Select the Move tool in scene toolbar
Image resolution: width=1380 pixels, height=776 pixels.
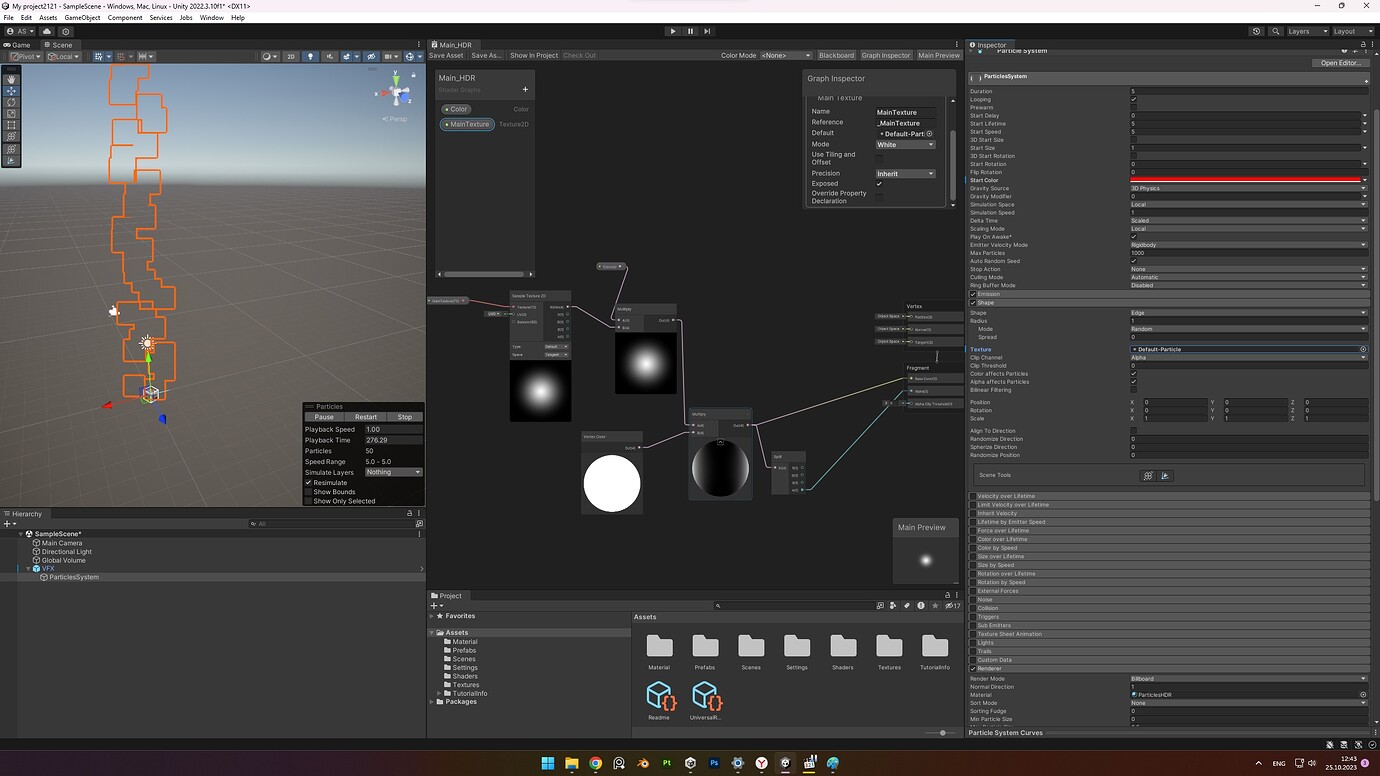pyautogui.click(x=11, y=91)
